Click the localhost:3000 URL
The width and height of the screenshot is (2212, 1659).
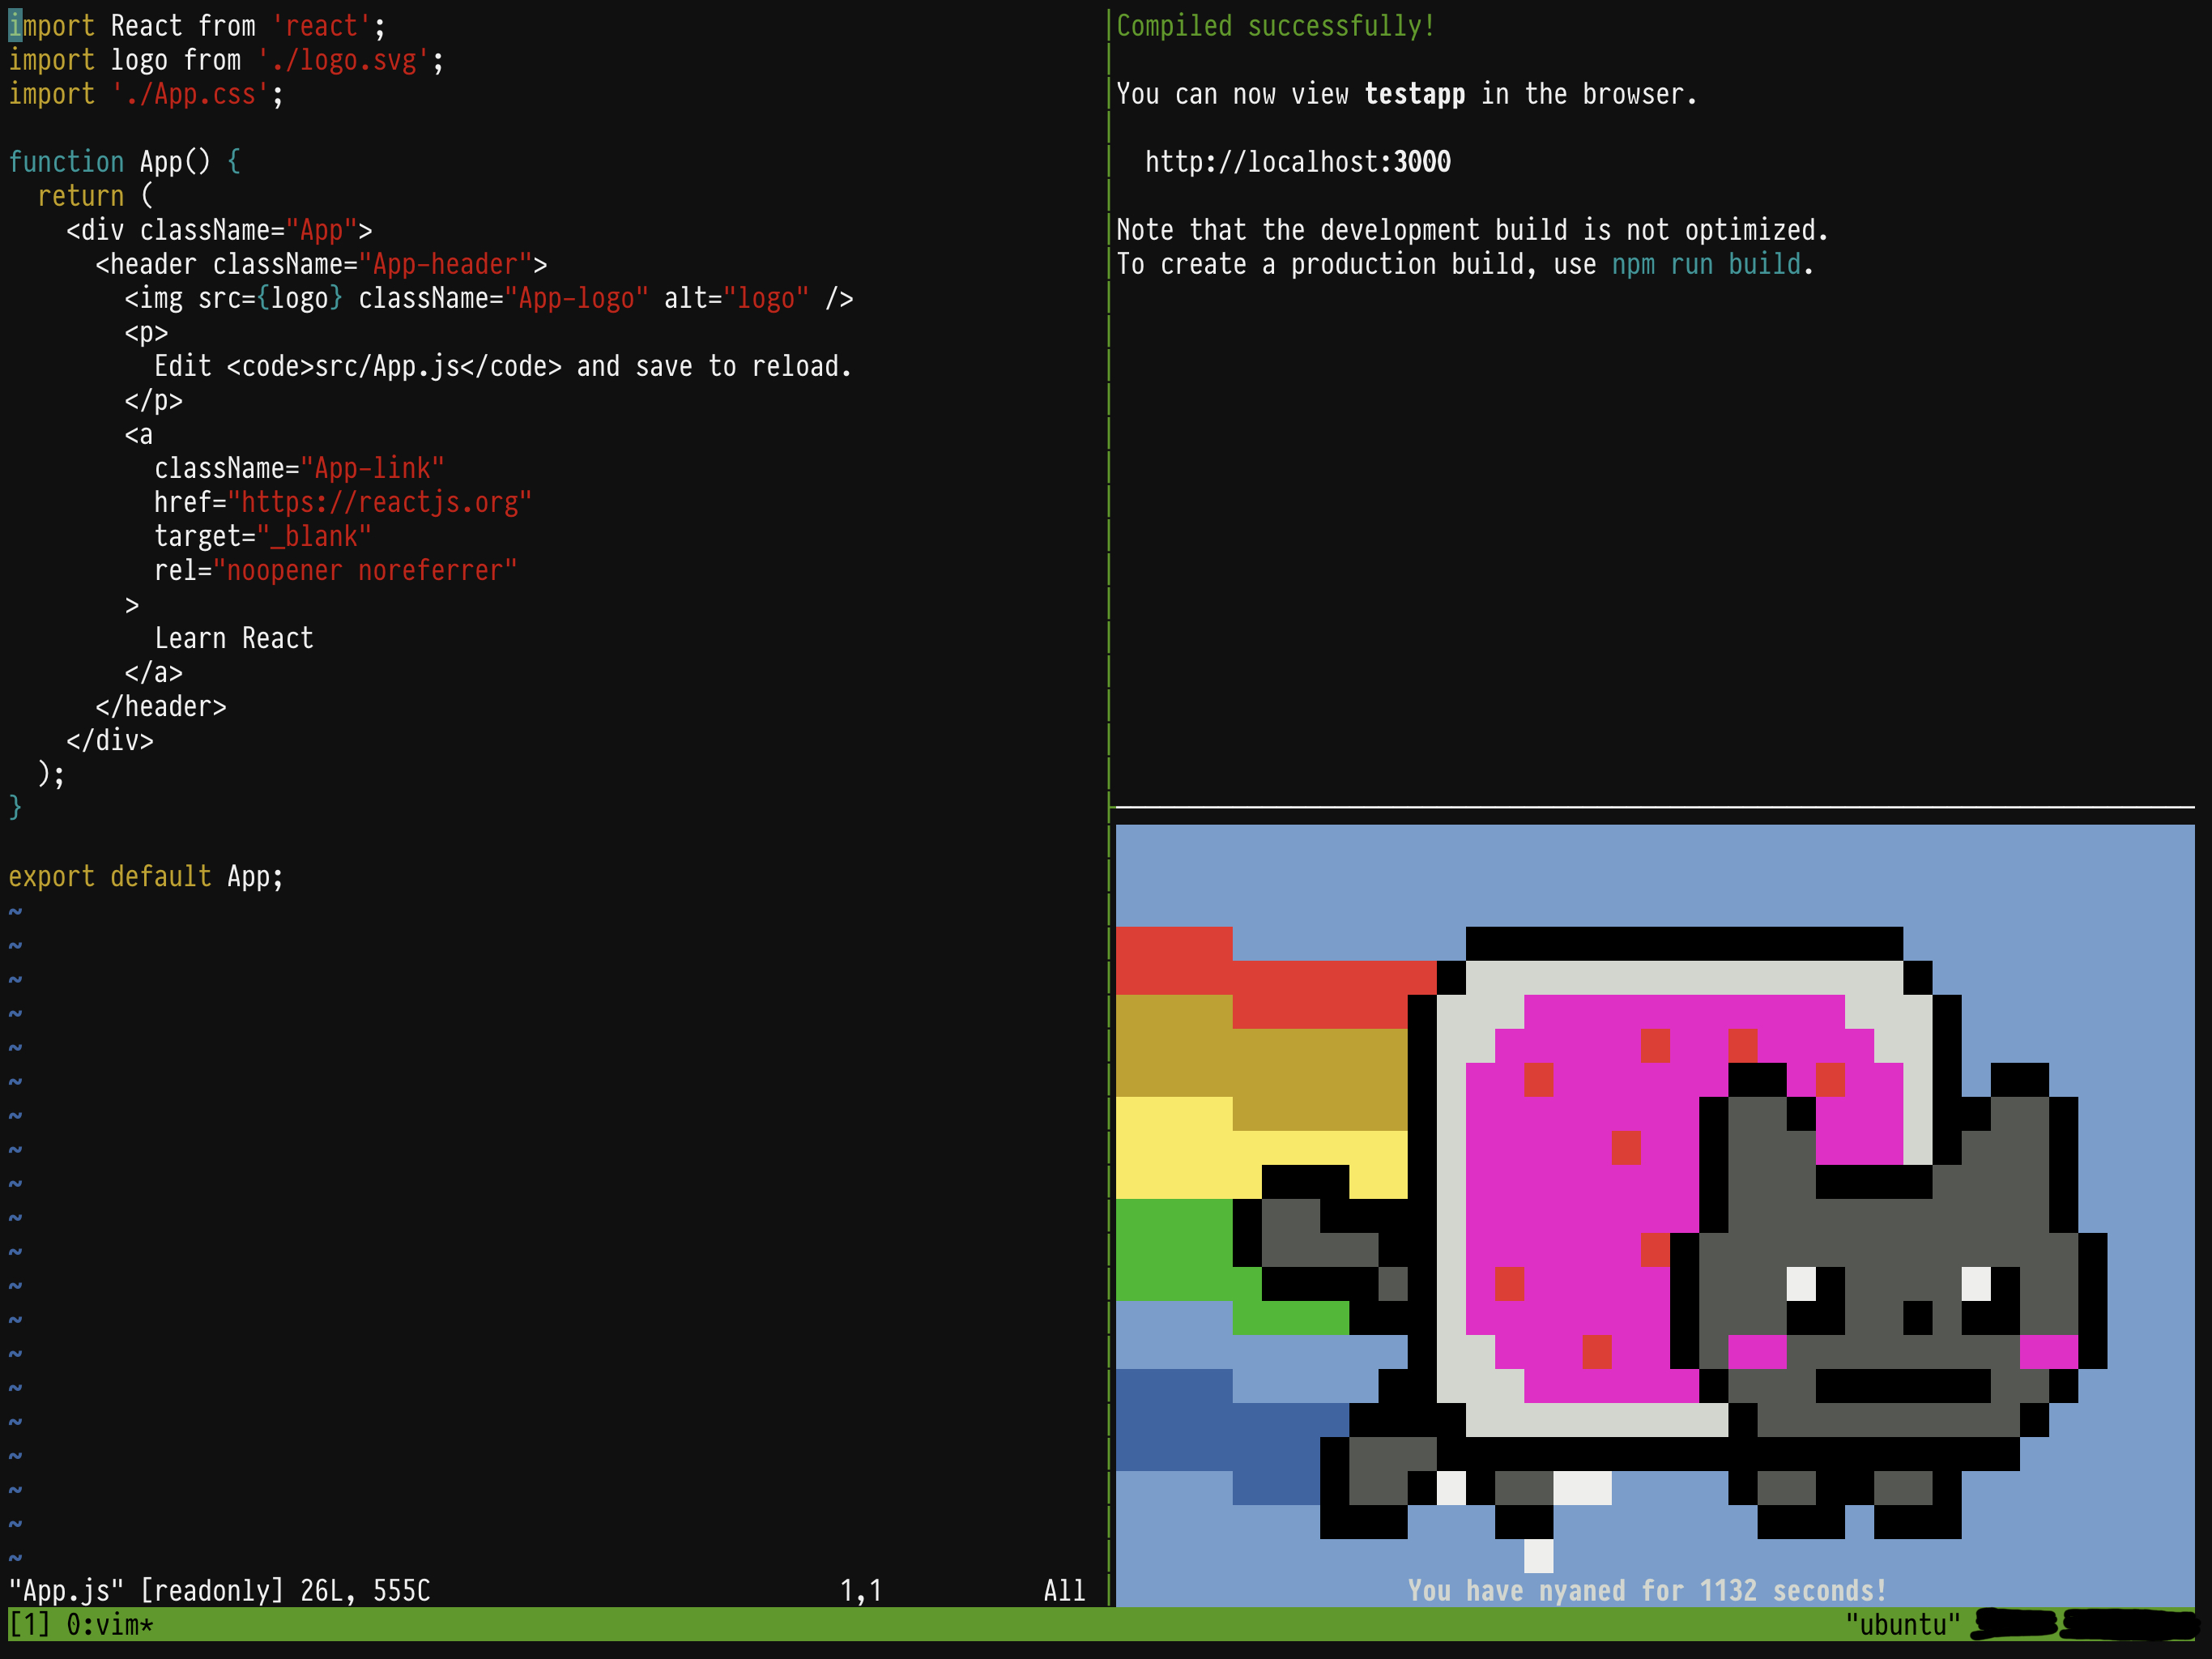click(1297, 162)
